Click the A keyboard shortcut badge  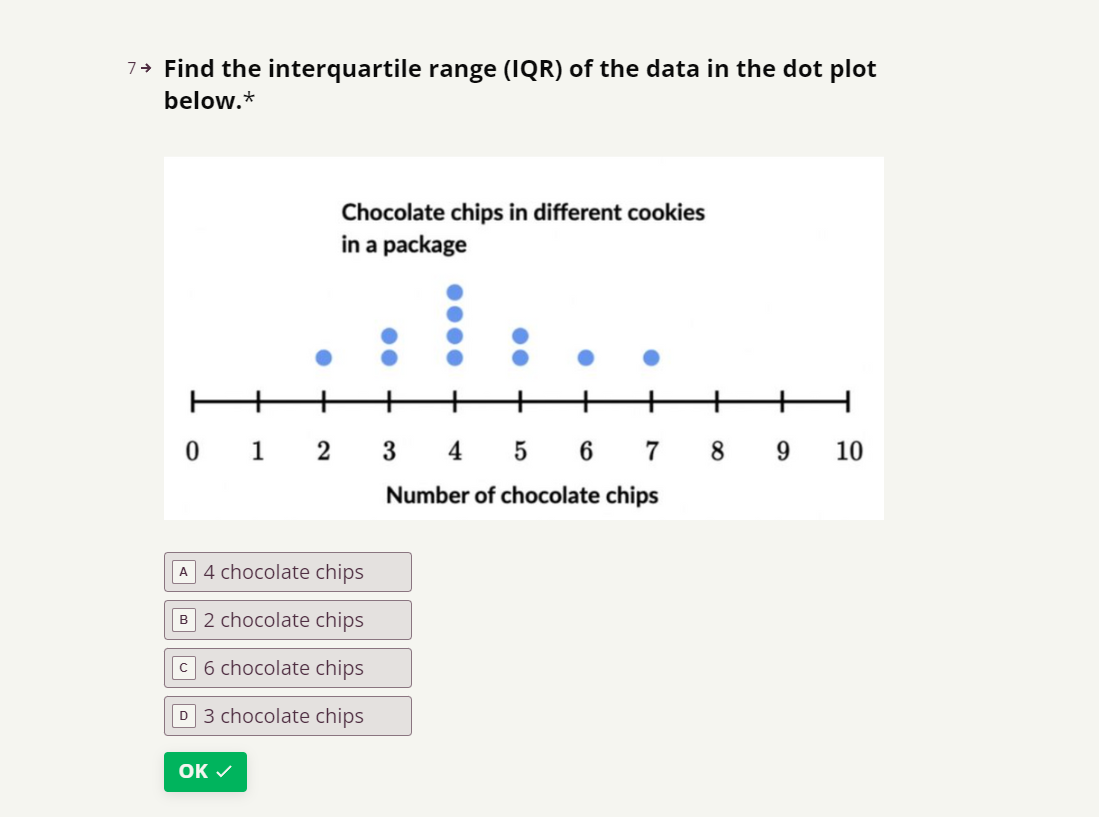(183, 571)
